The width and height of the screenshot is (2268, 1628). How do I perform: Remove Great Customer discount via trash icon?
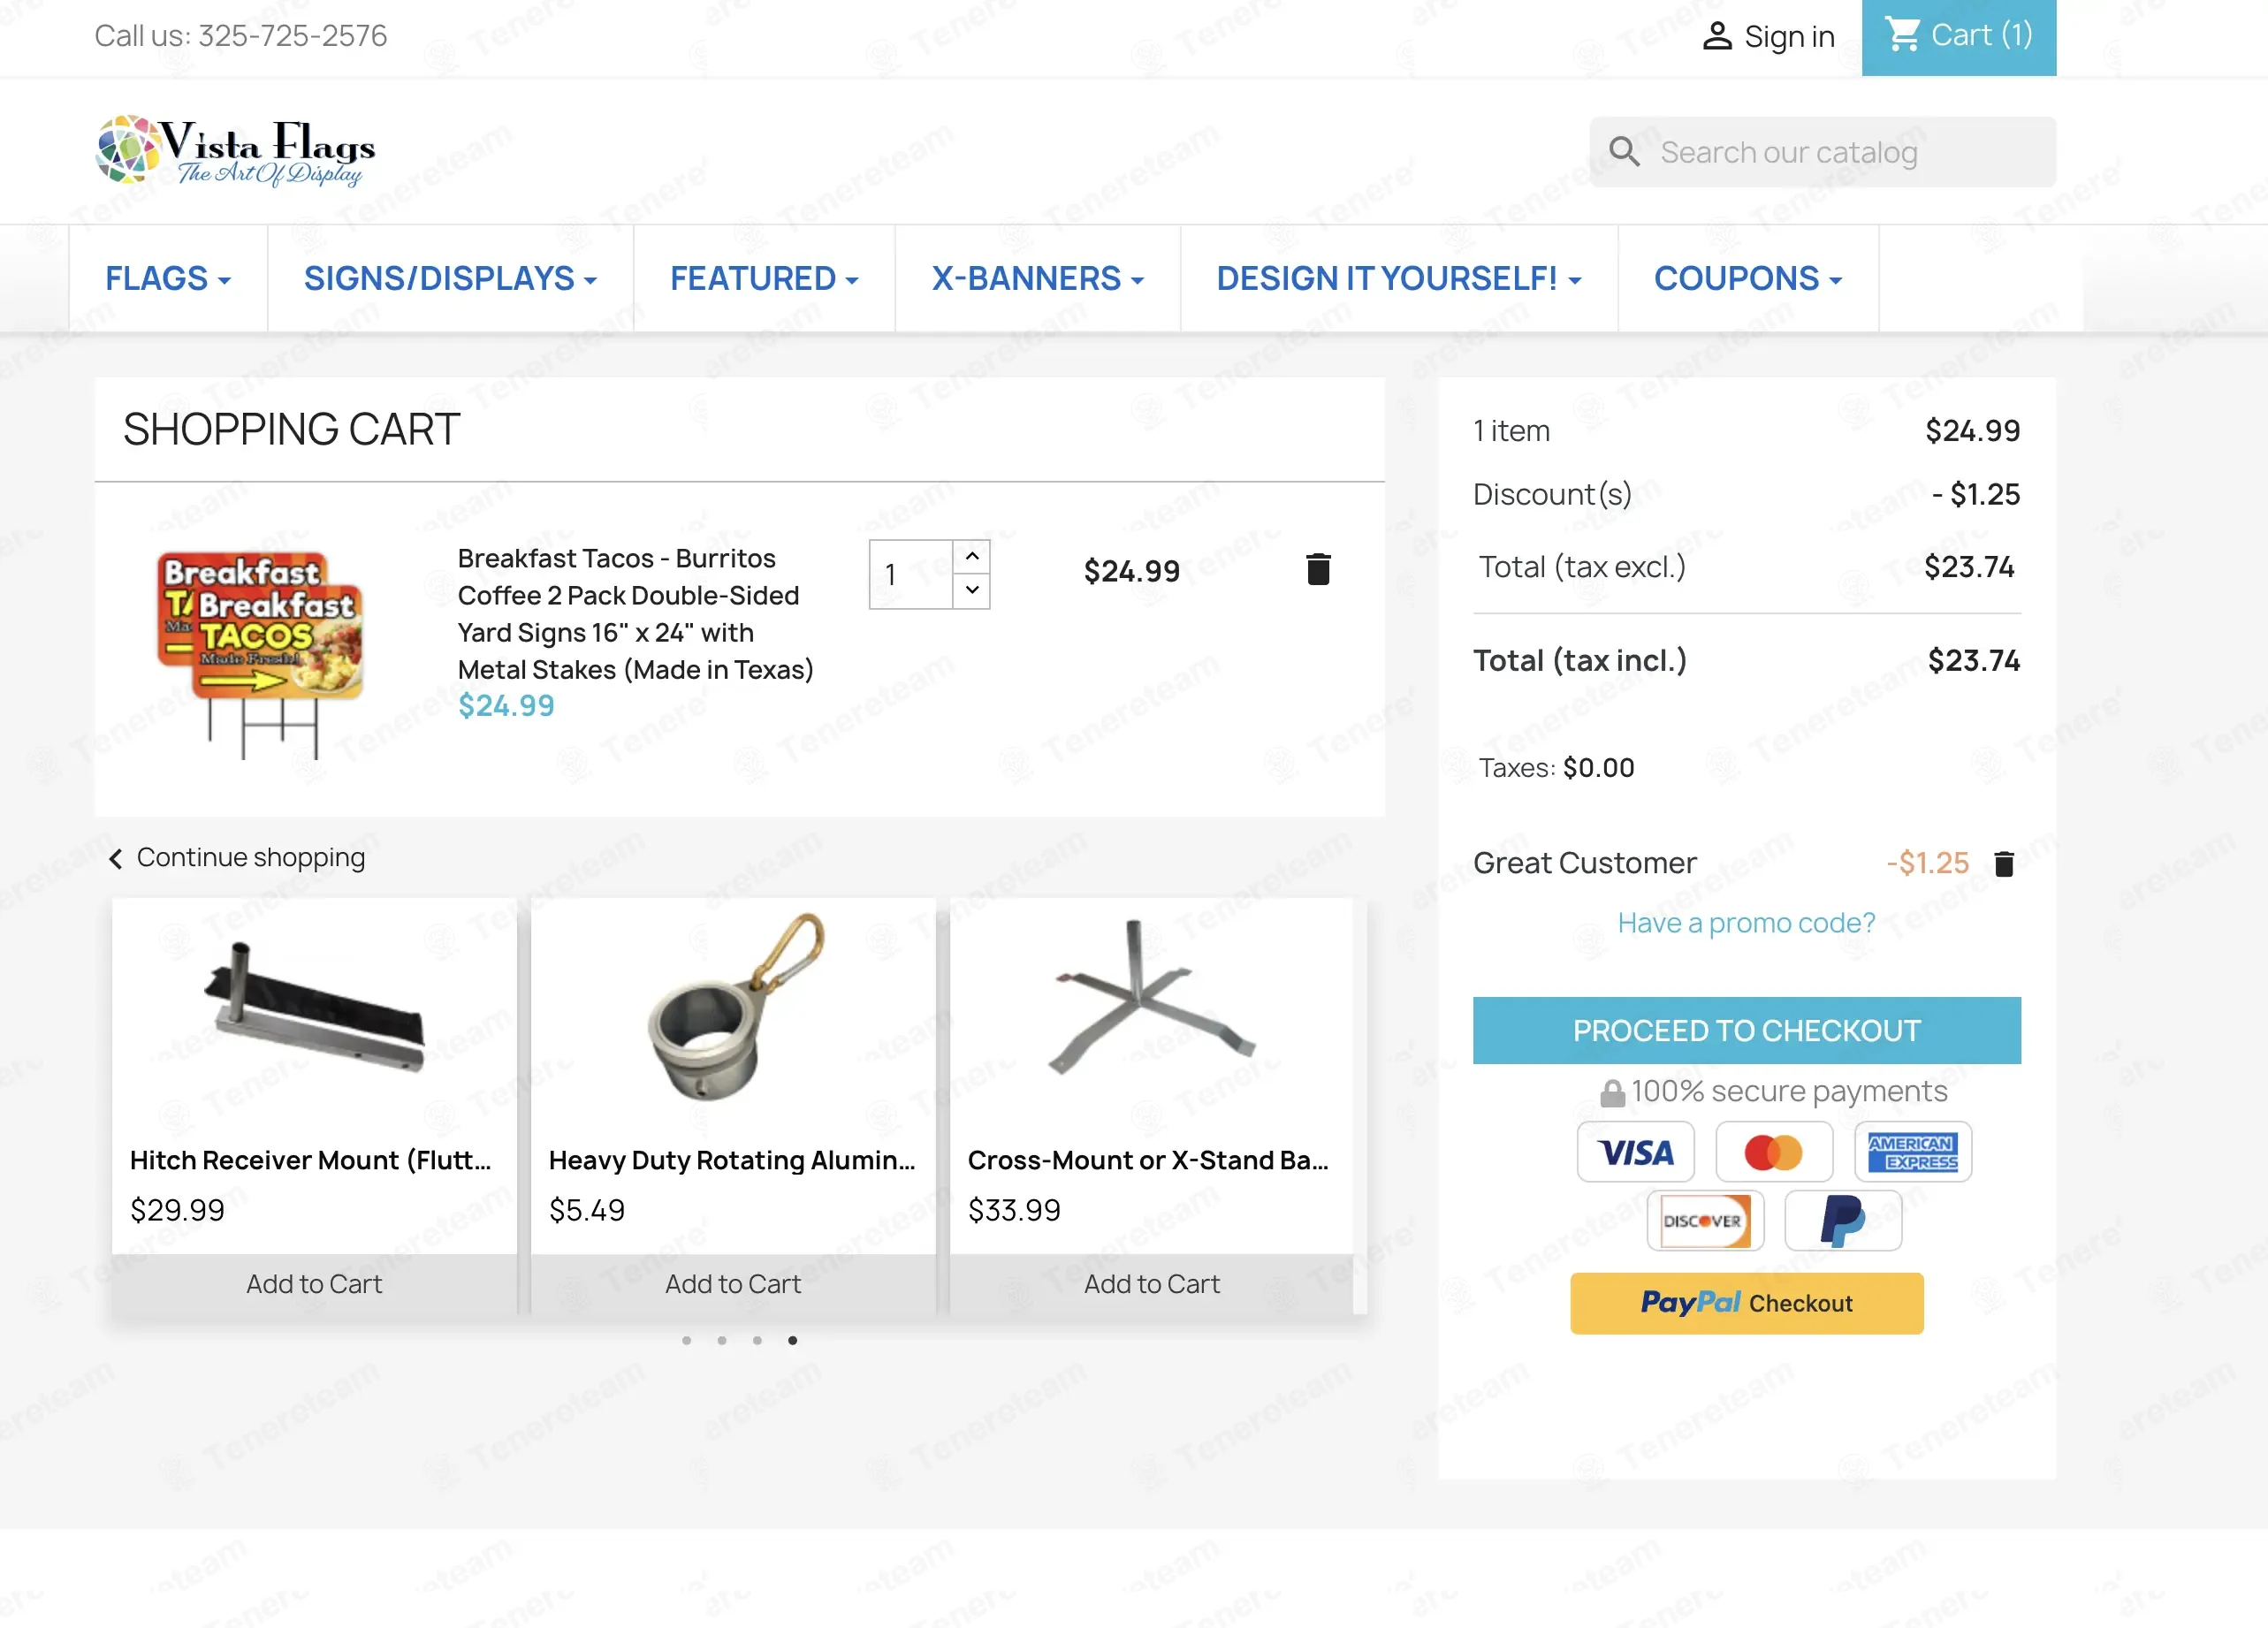2004,863
